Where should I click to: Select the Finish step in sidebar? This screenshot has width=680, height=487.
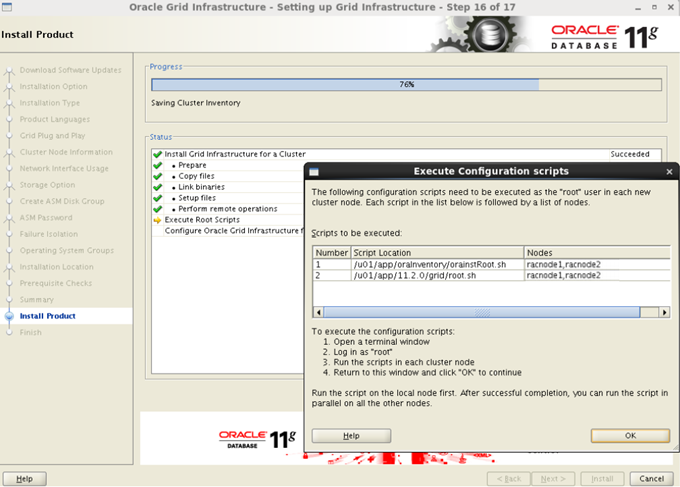click(30, 333)
